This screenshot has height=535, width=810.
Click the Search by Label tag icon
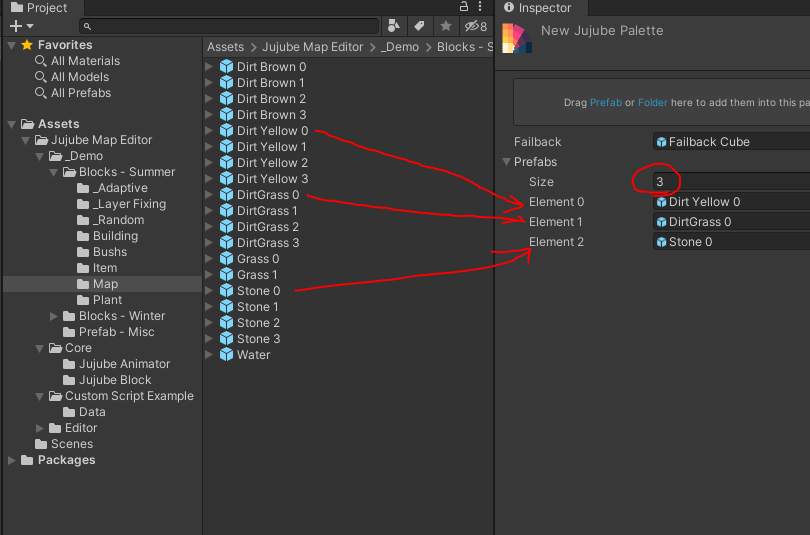(x=420, y=26)
